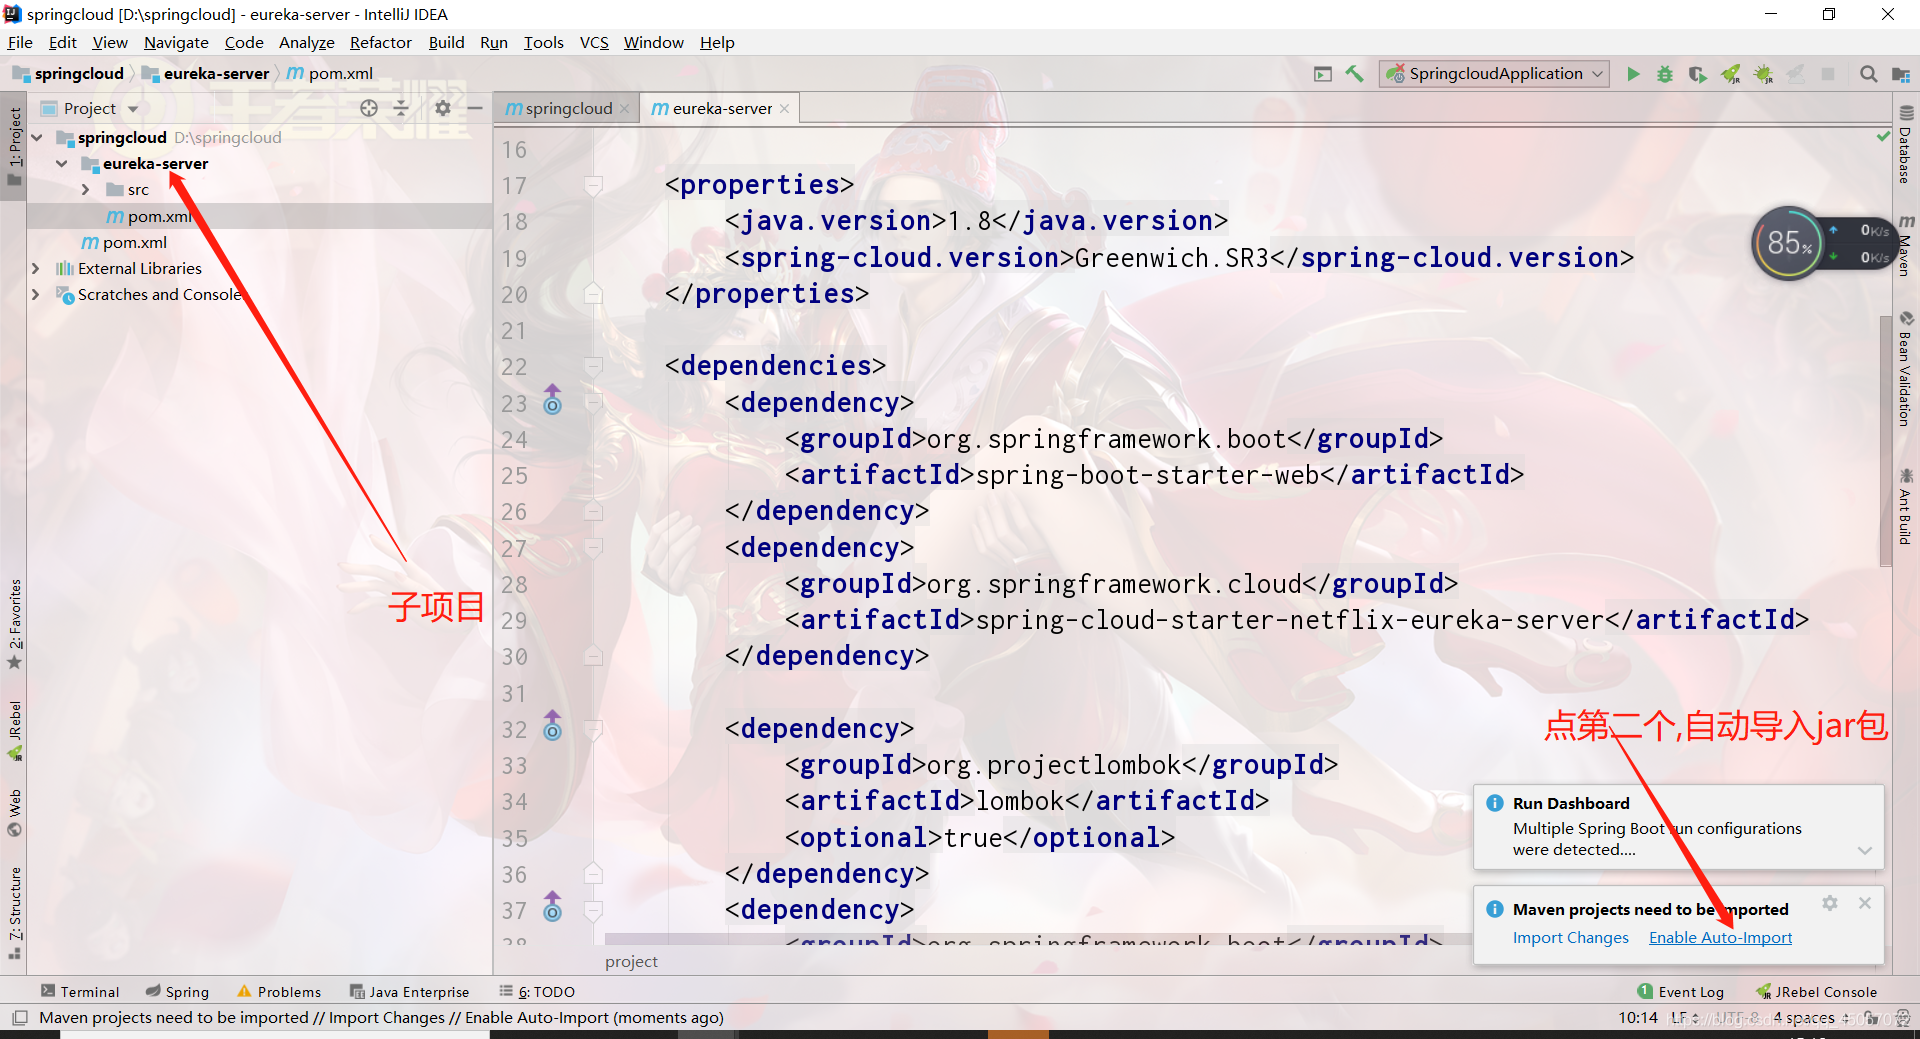This screenshot has height=1039, width=1920.
Task: Open the Spring tool window
Action: [177, 992]
